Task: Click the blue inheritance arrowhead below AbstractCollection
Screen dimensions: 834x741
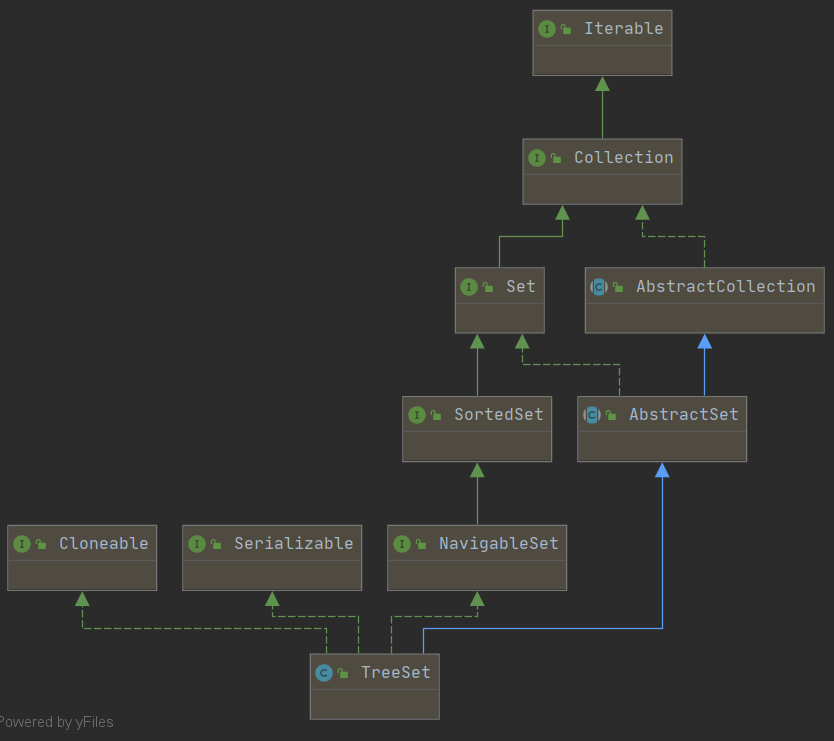Action: tap(704, 342)
